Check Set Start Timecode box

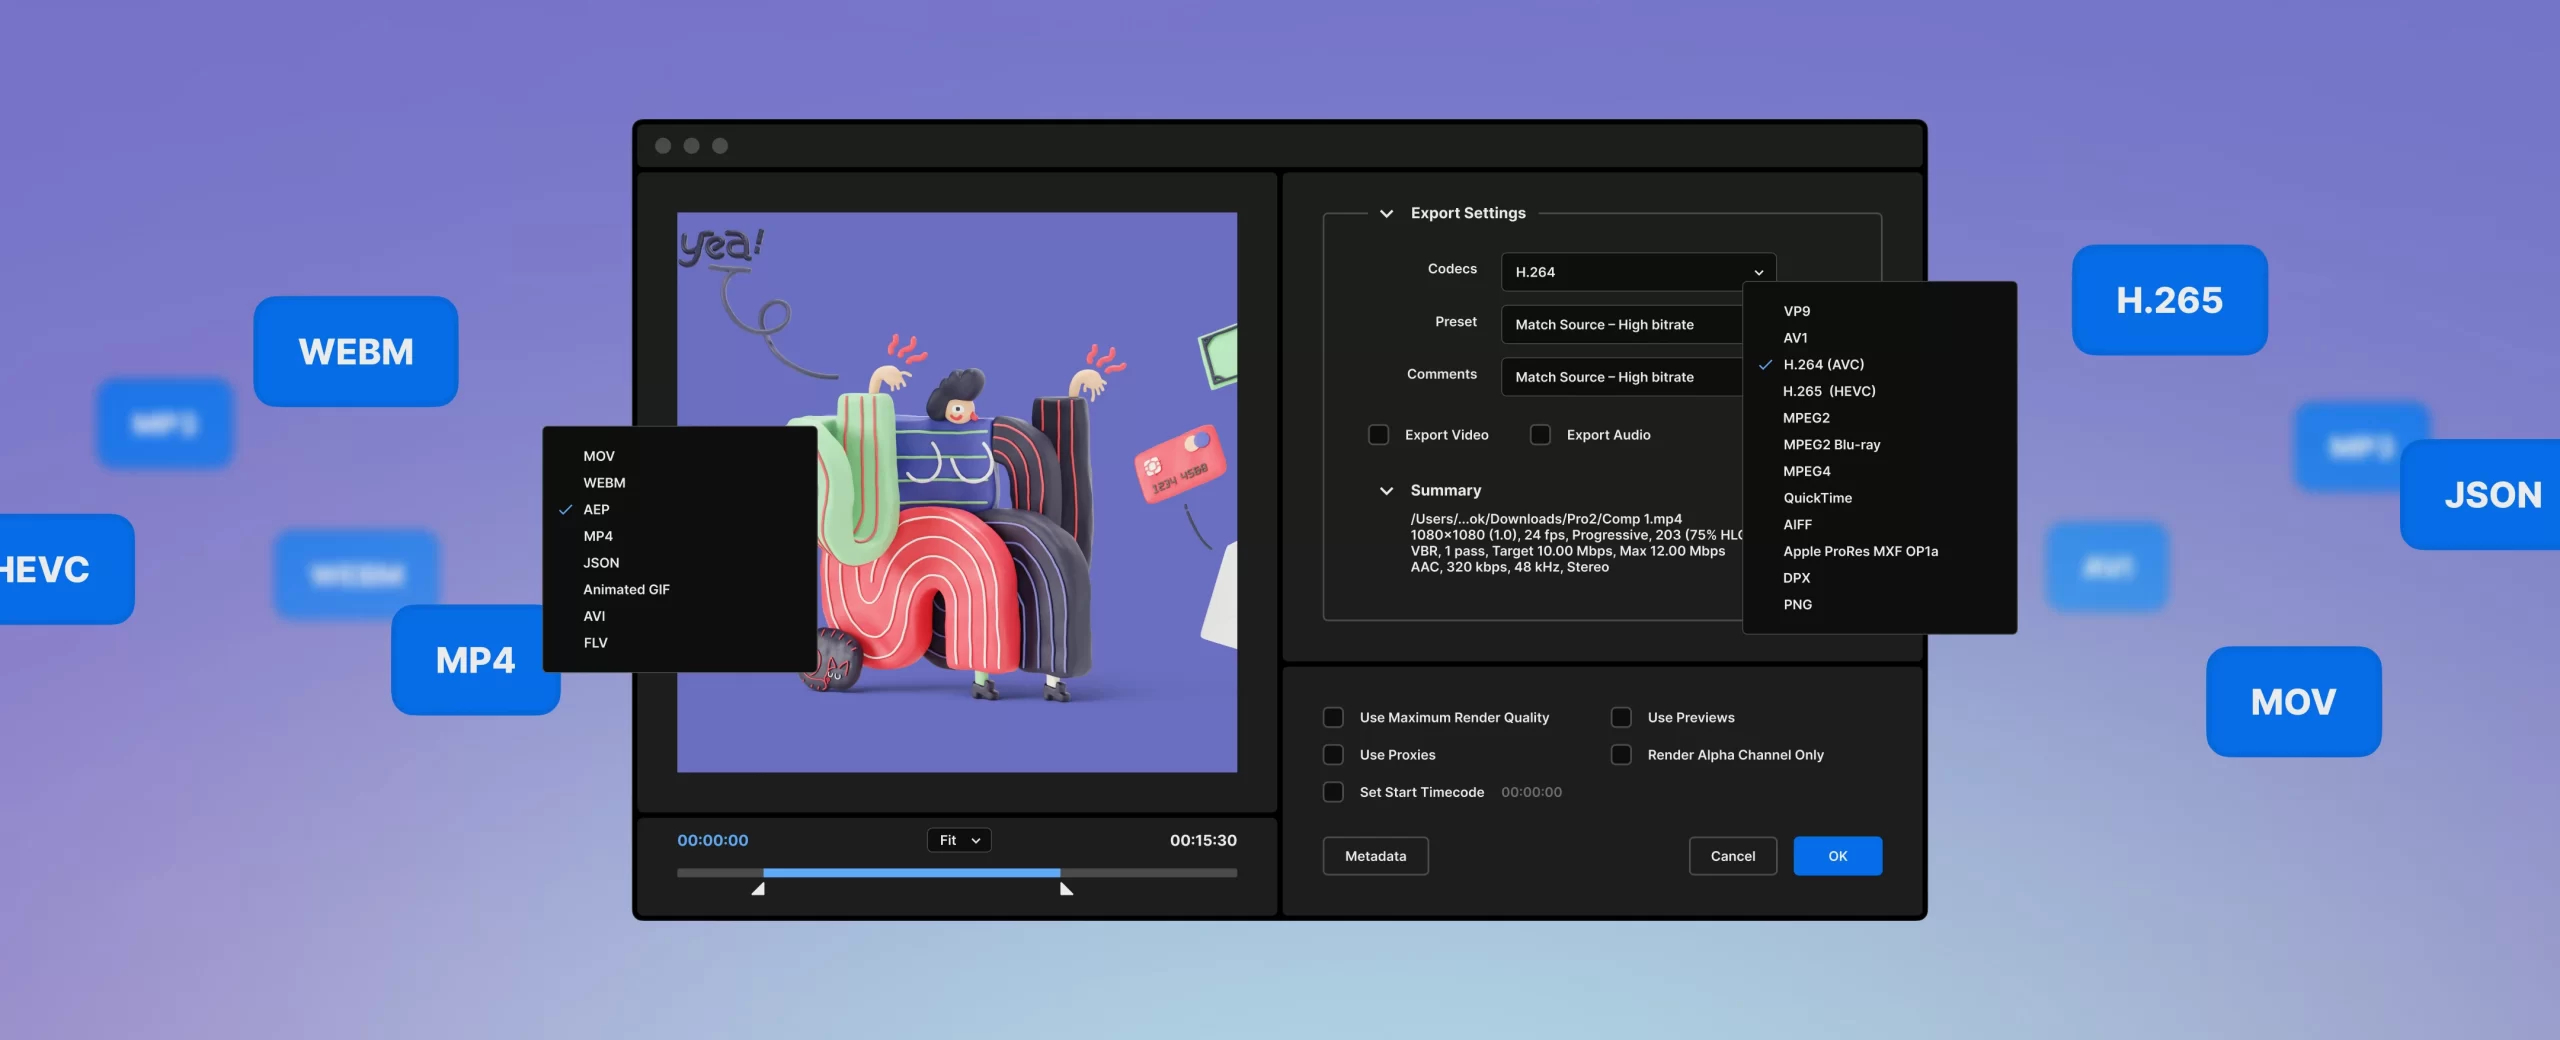click(x=1333, y=792)
